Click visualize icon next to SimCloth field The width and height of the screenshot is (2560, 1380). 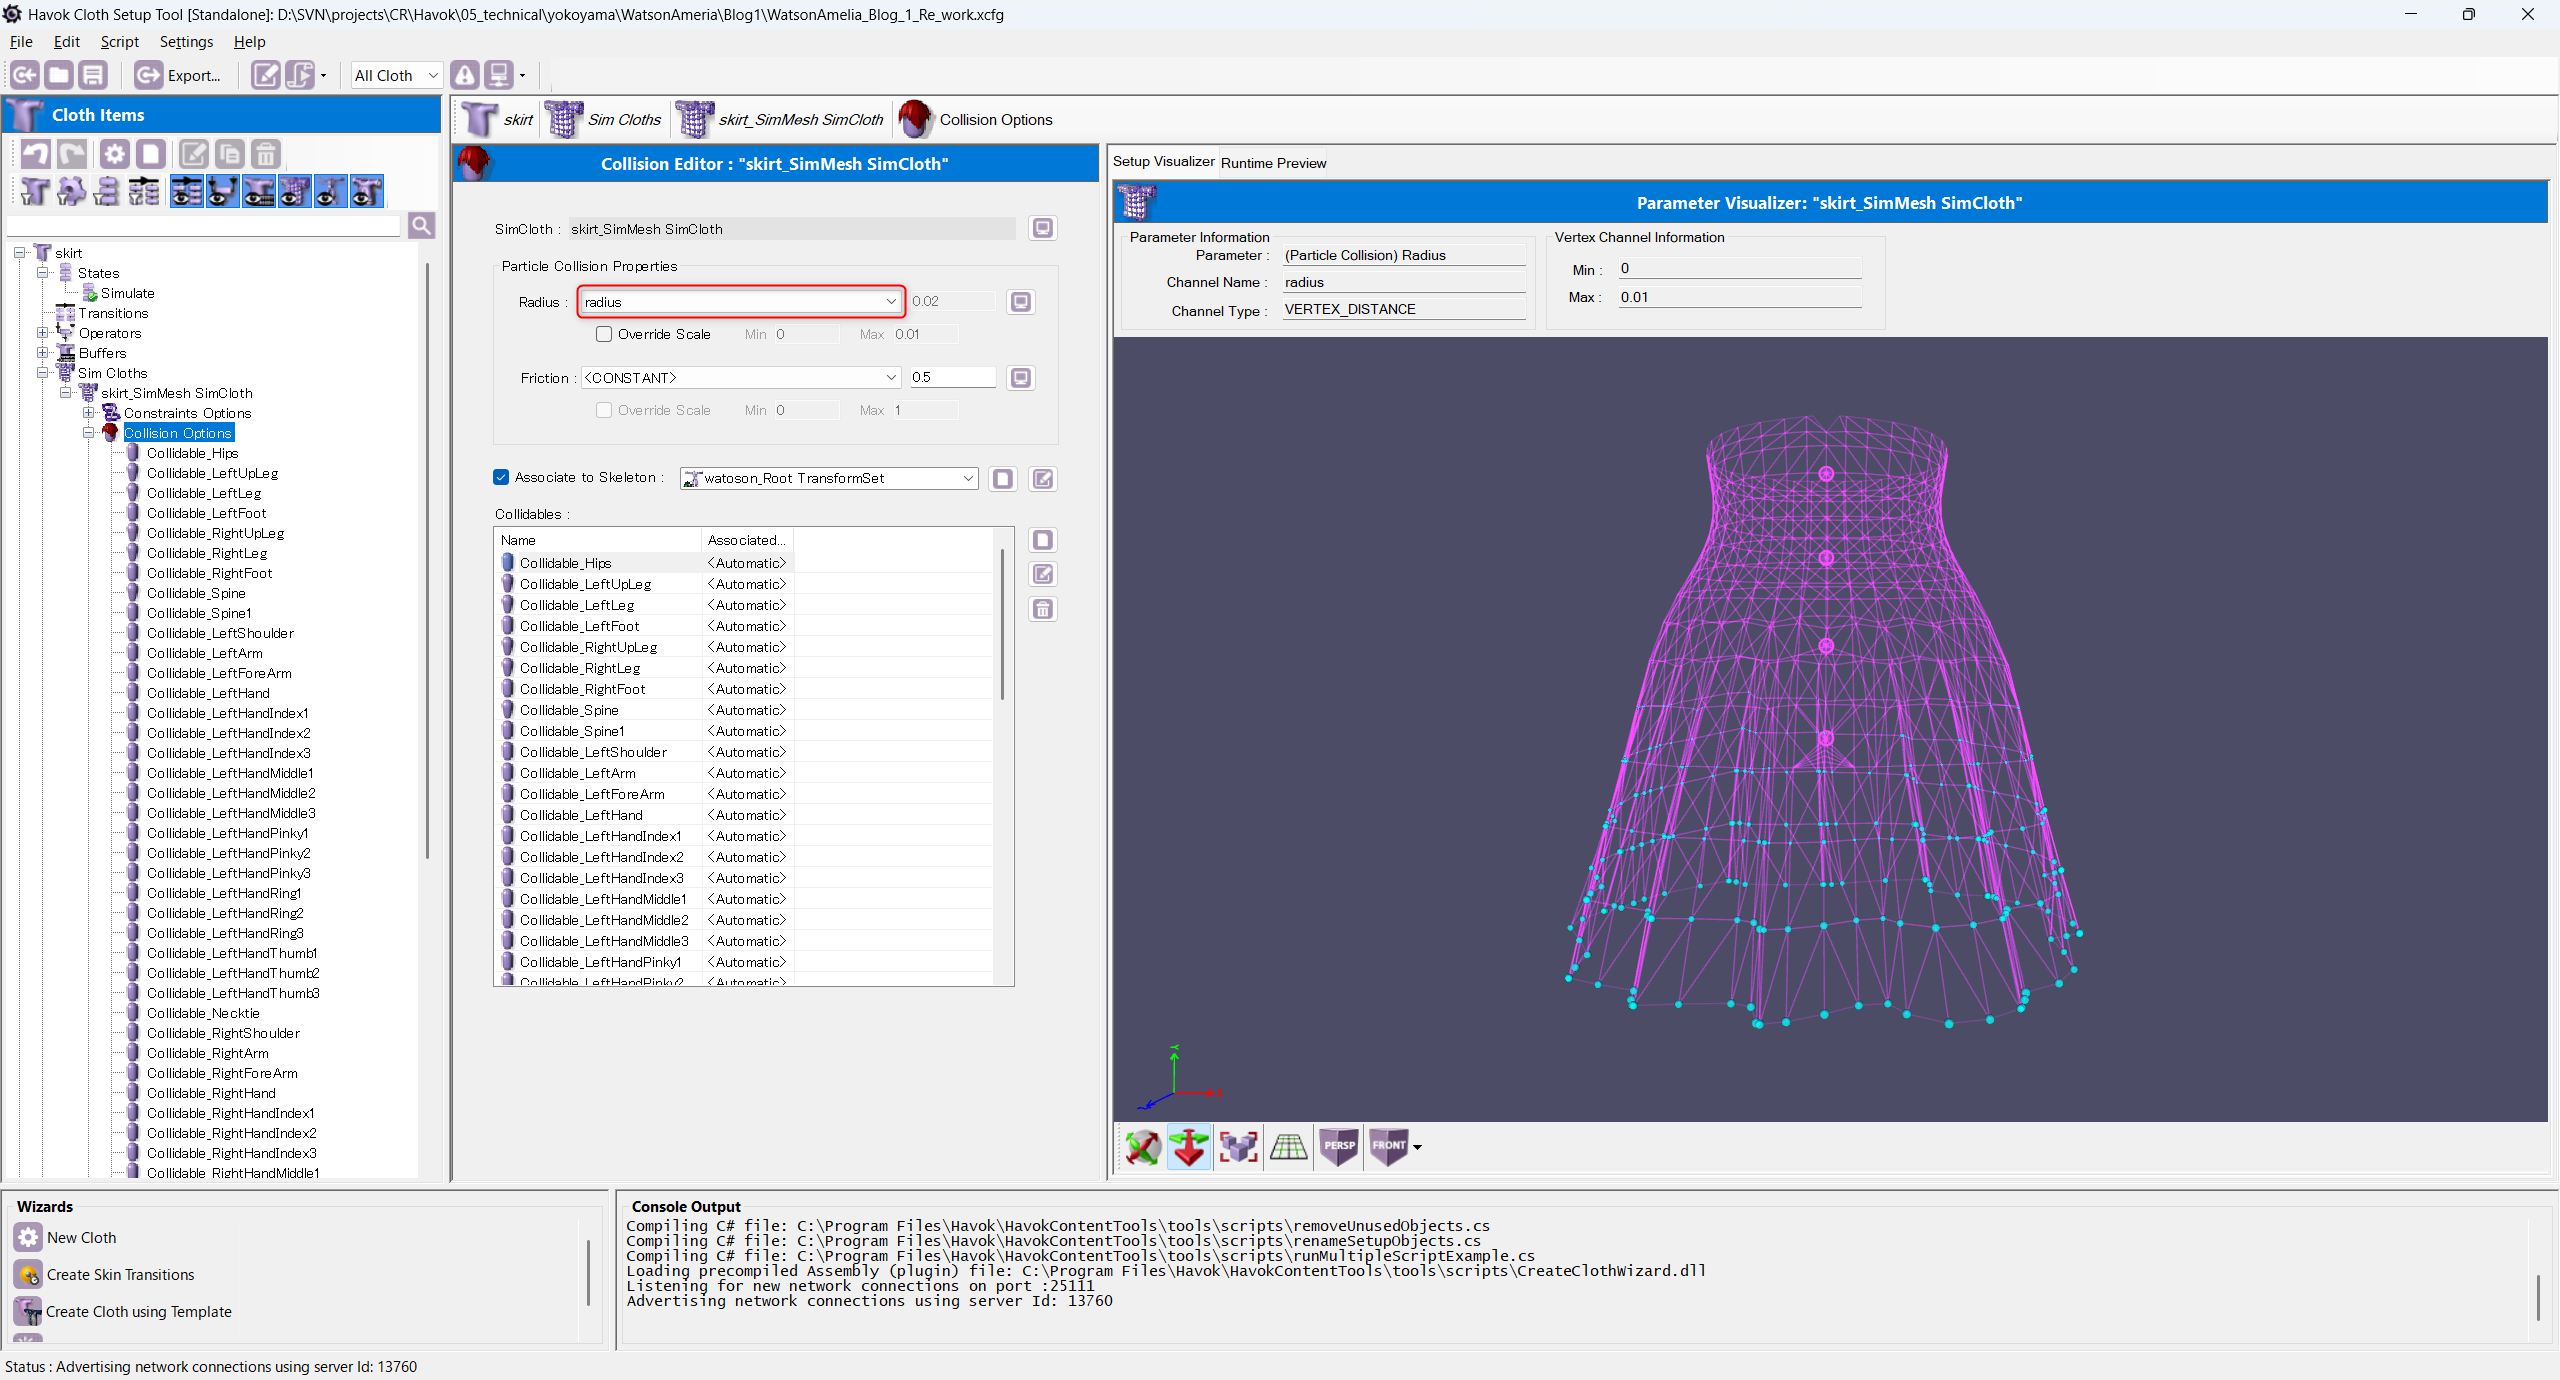(1043, 229)
